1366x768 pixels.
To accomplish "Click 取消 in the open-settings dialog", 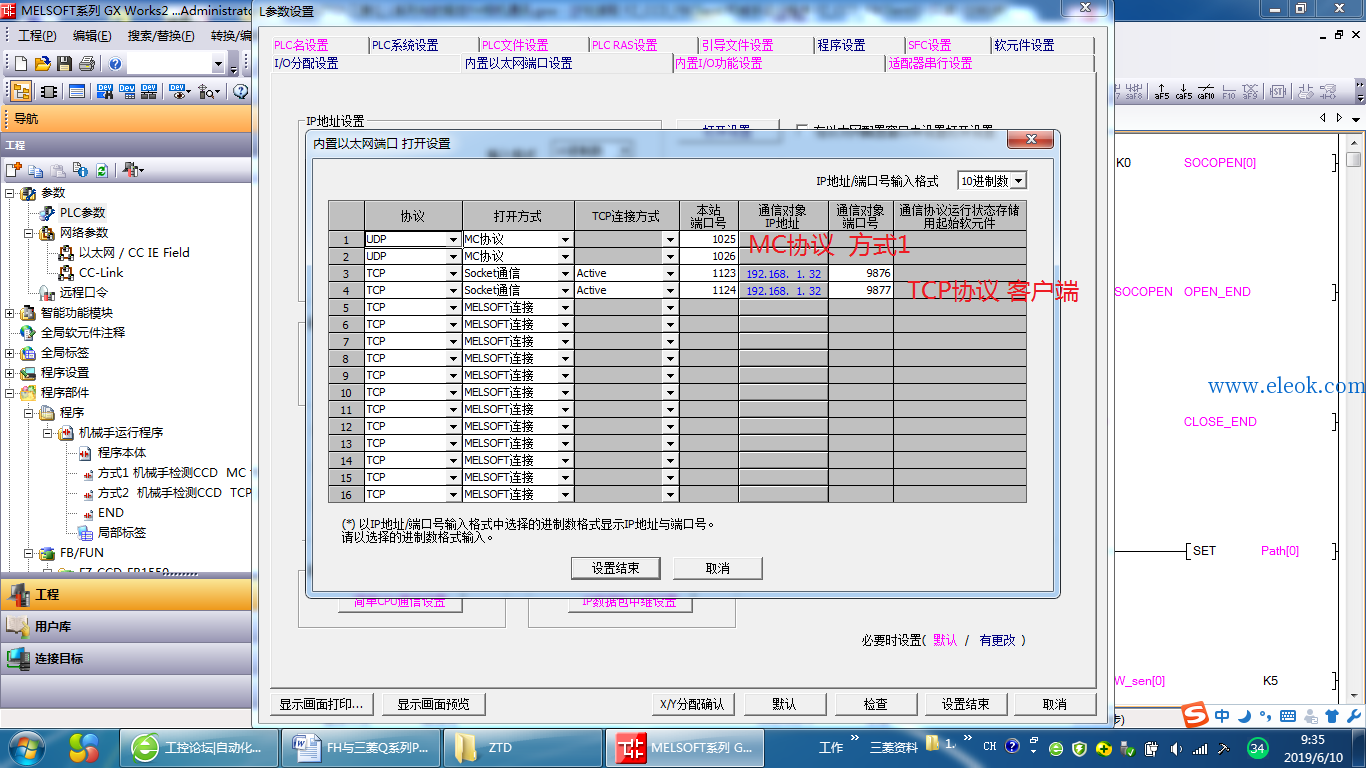I will 717,568.
